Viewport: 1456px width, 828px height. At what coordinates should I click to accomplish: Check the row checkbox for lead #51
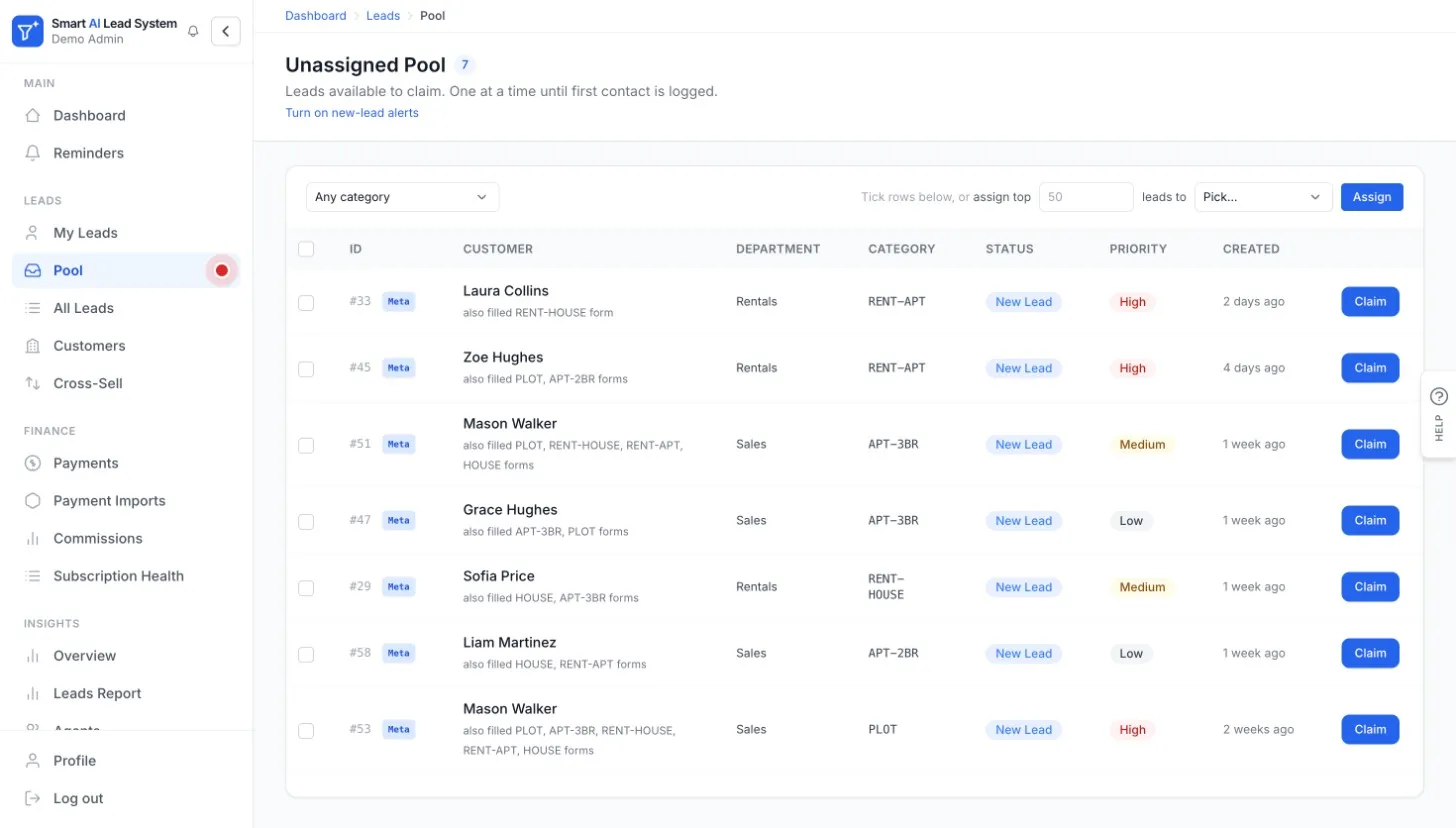coord(306,444)
